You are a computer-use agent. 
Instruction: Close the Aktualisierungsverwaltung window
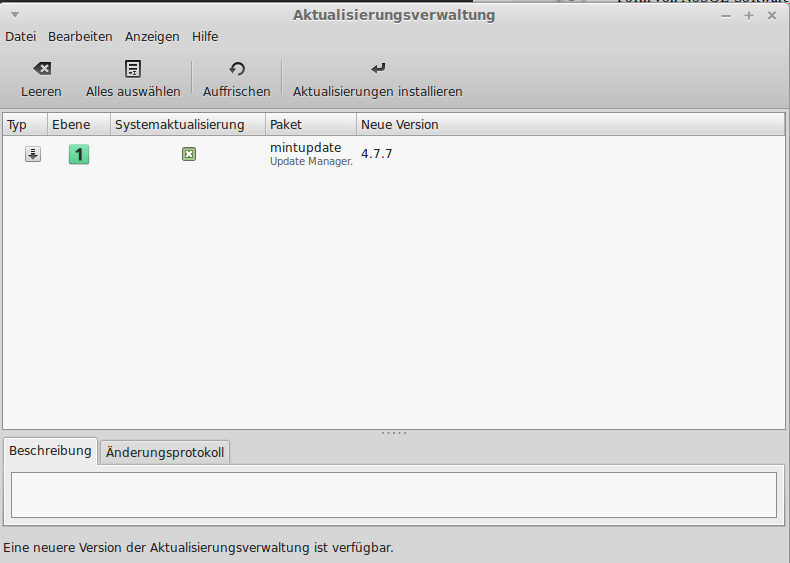coord(772,16)
